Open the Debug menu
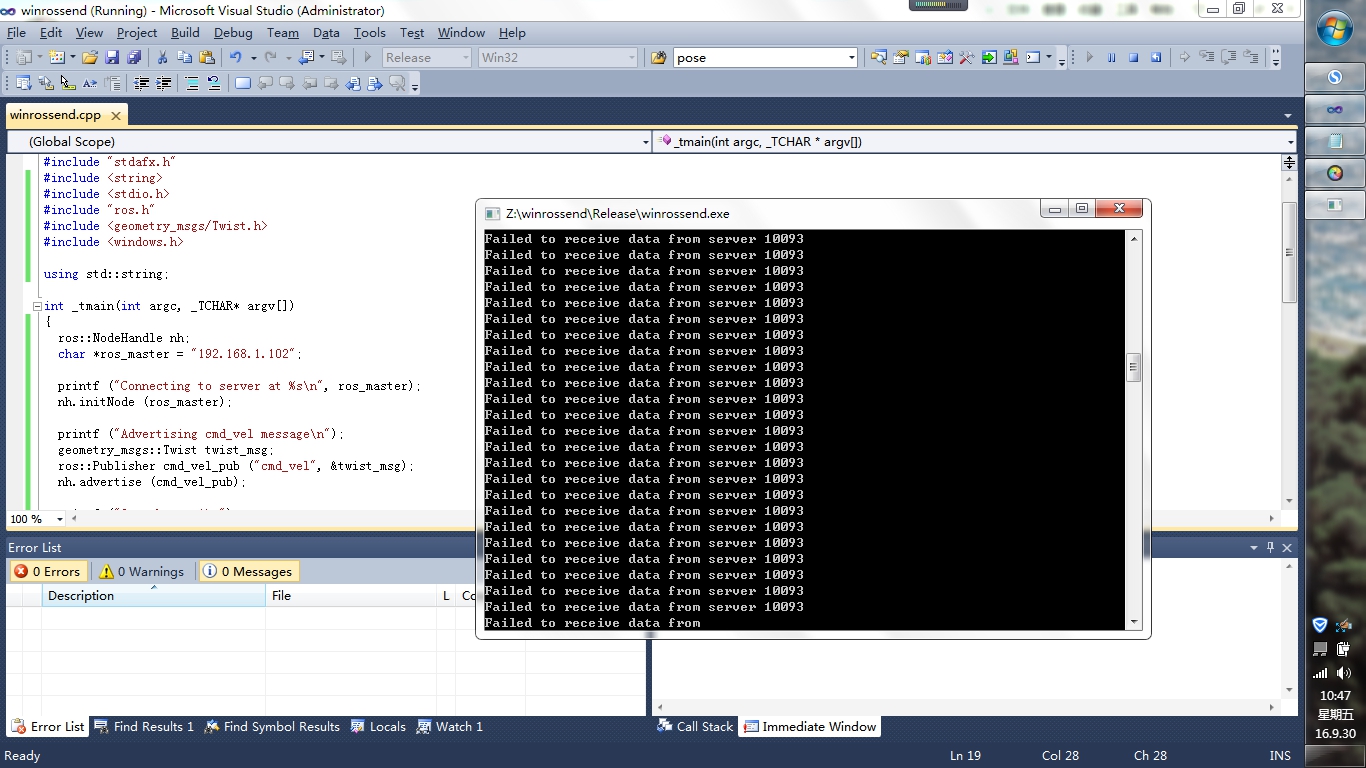 click(x=233, y=33)
